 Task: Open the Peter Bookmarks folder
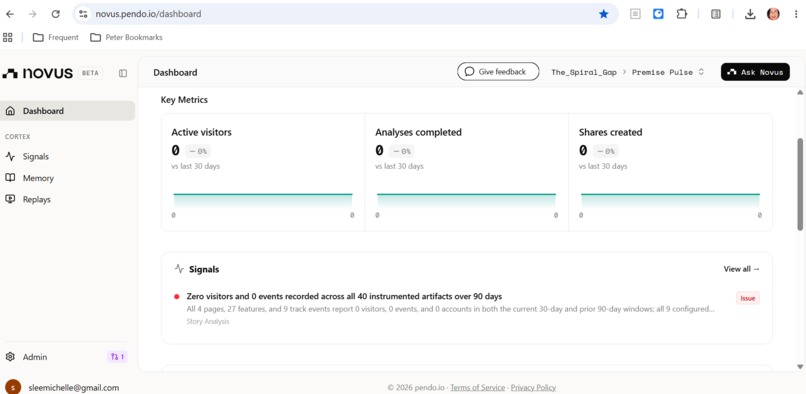pos(126,37)
